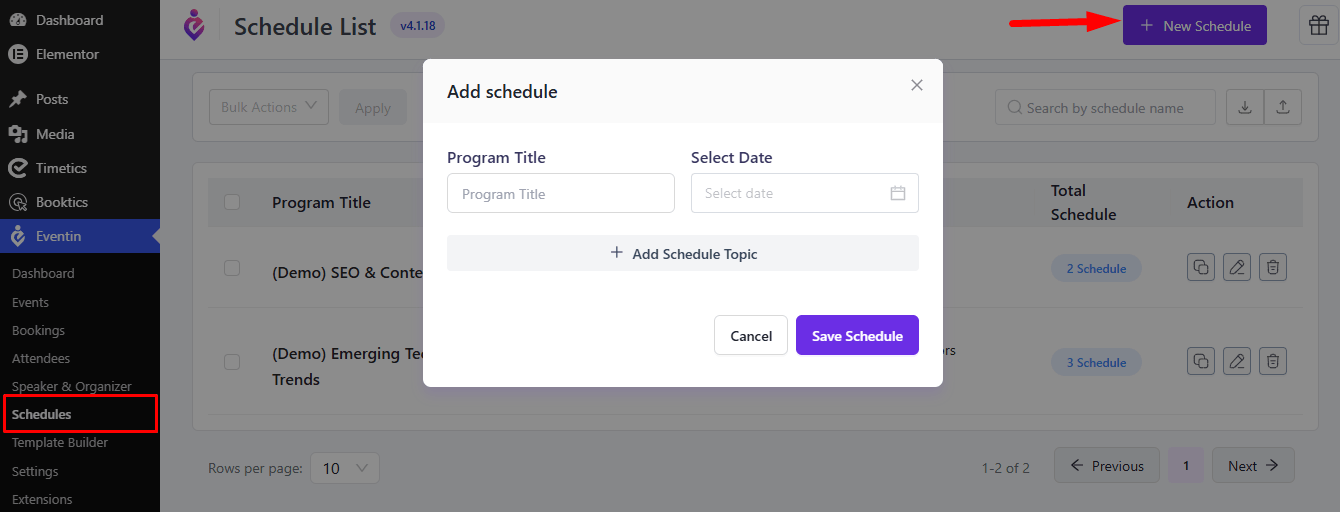
Task: Go to Elementor in the sidebar menu
Action: click(x=67, y=54)
